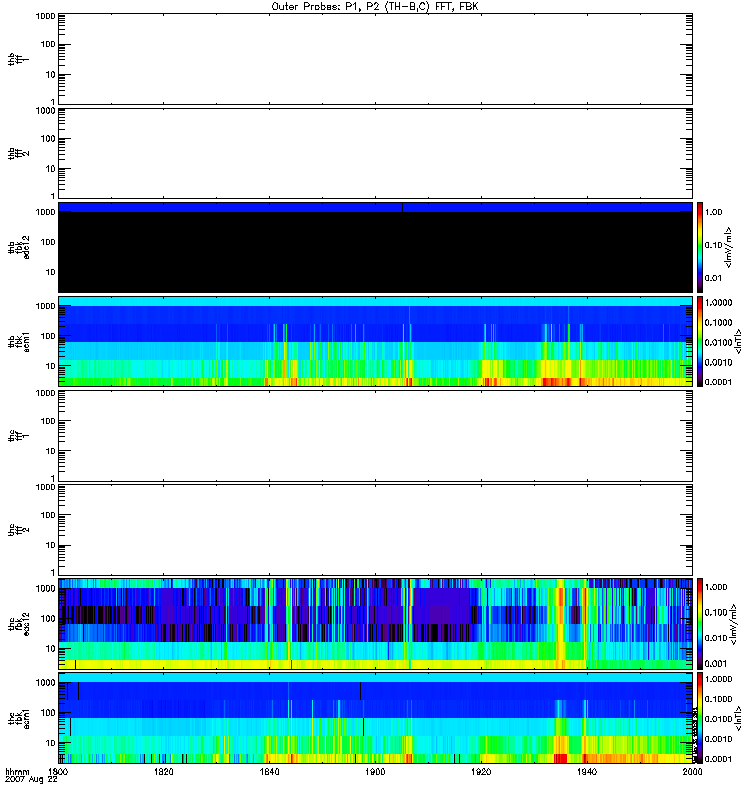Click the '1.00' label on thb ede12 colorbar
Viewport: 750px width, 800px height.
[713, 212]
